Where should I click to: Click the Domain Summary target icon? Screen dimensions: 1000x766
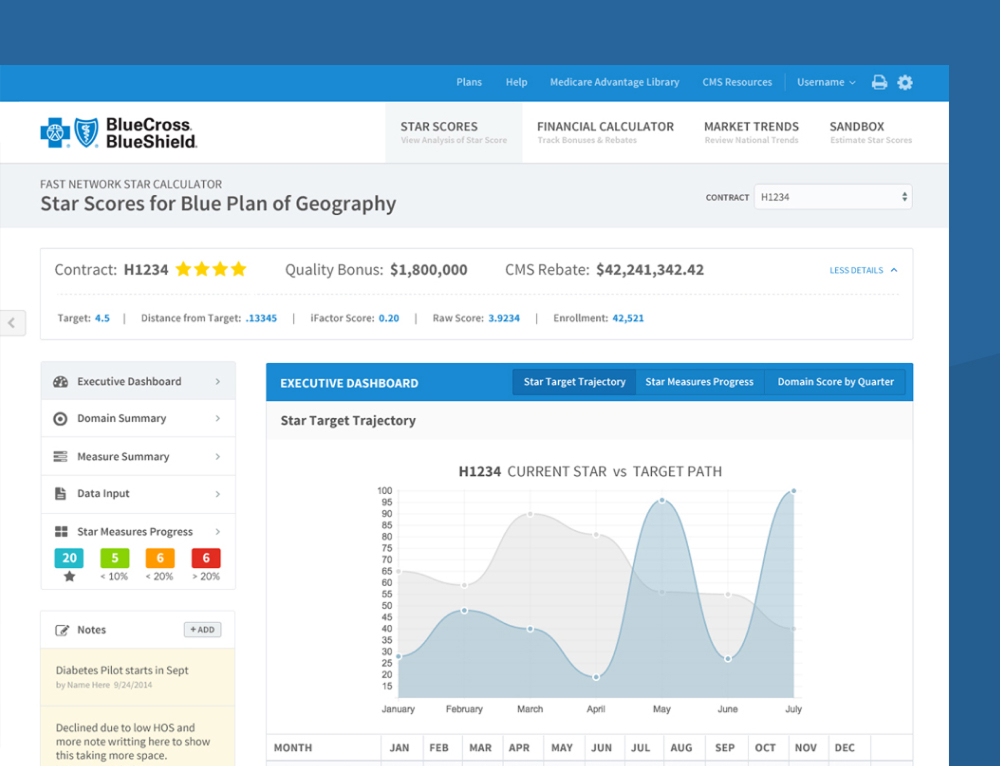[x=60, y=419]
